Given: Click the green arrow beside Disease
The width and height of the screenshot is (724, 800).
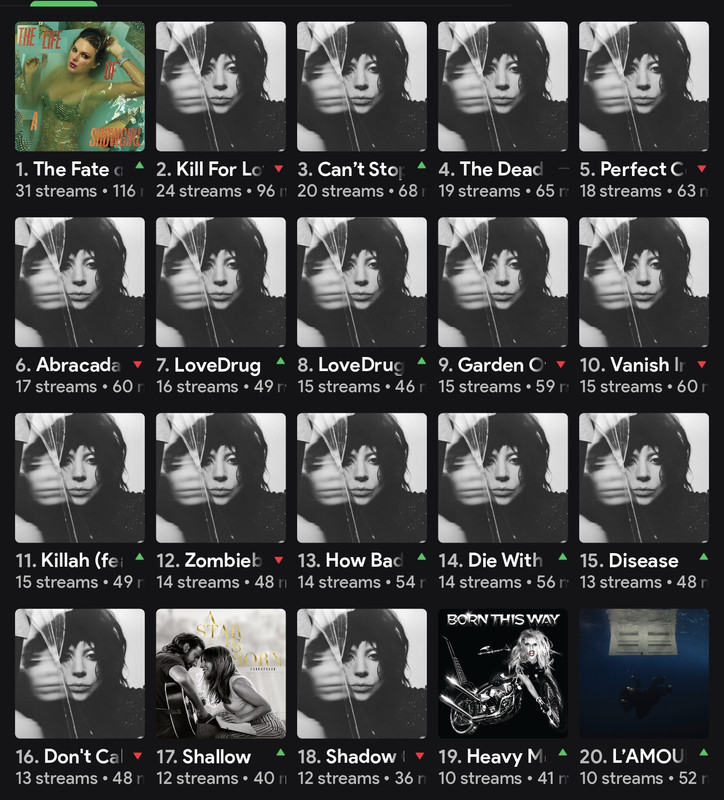Looking at the screenshot, I should coord(704,557).
